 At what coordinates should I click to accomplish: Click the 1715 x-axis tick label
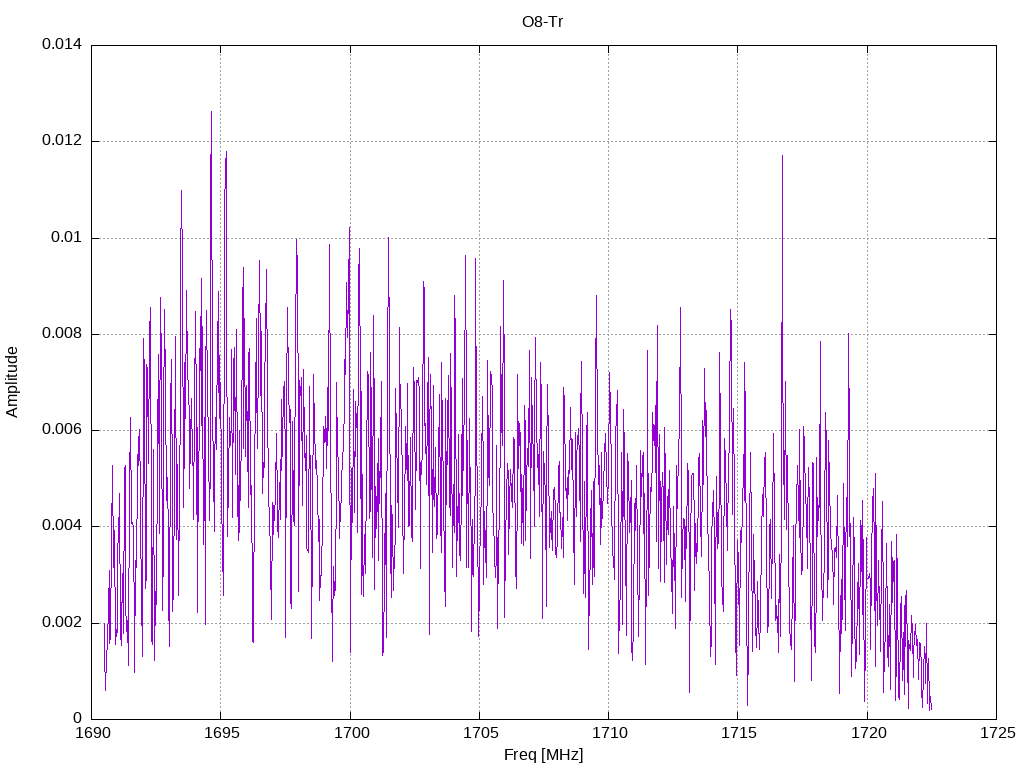739,733
